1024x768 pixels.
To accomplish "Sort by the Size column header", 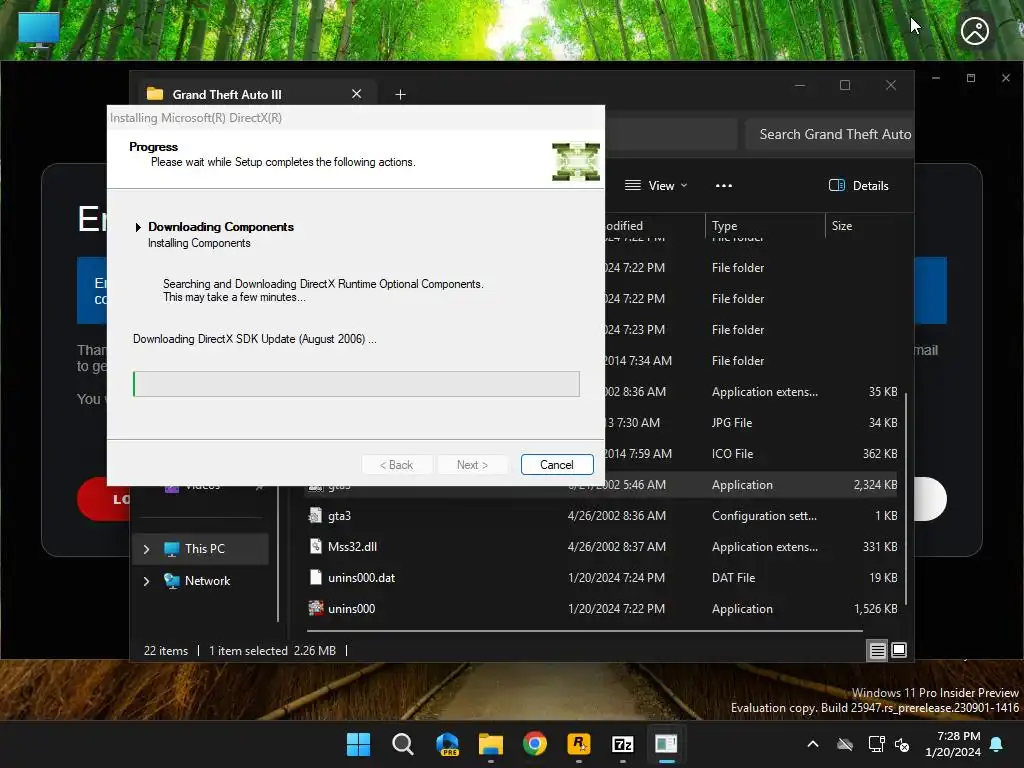I will [x=865, y=225].
